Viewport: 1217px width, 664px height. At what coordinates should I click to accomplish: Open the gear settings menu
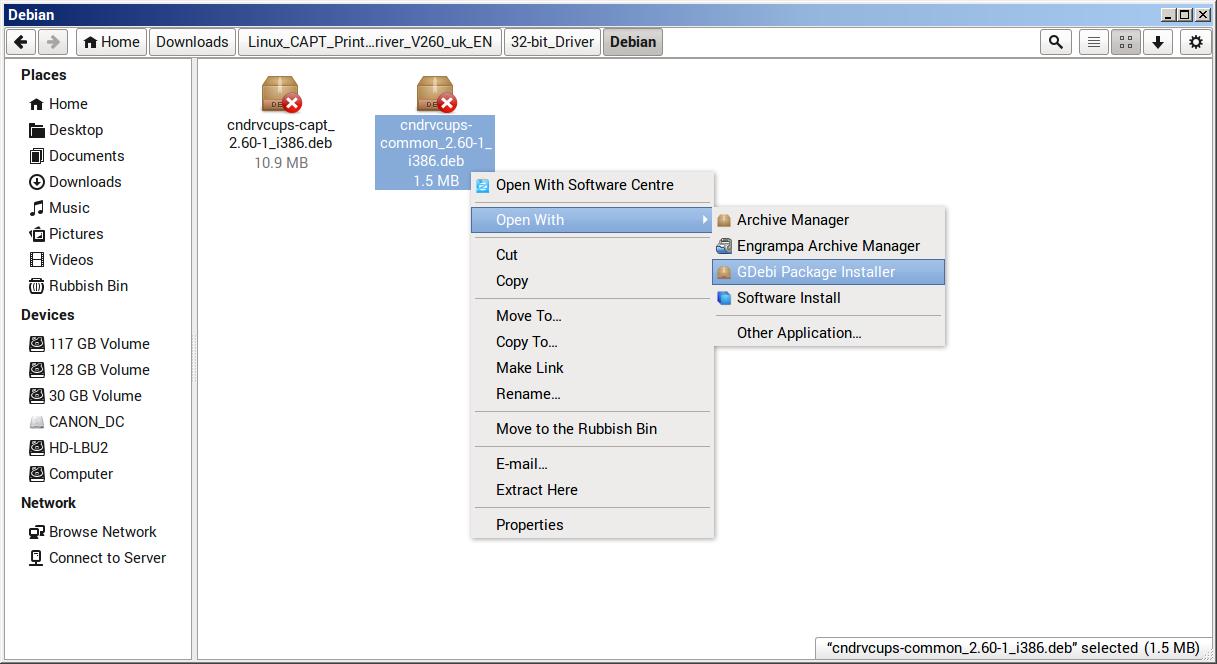[1195, 42]
